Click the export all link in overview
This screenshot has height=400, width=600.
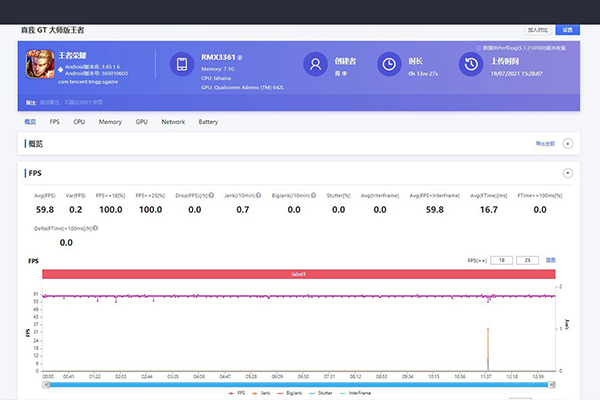pyautogui.click(x=545, y=144)
